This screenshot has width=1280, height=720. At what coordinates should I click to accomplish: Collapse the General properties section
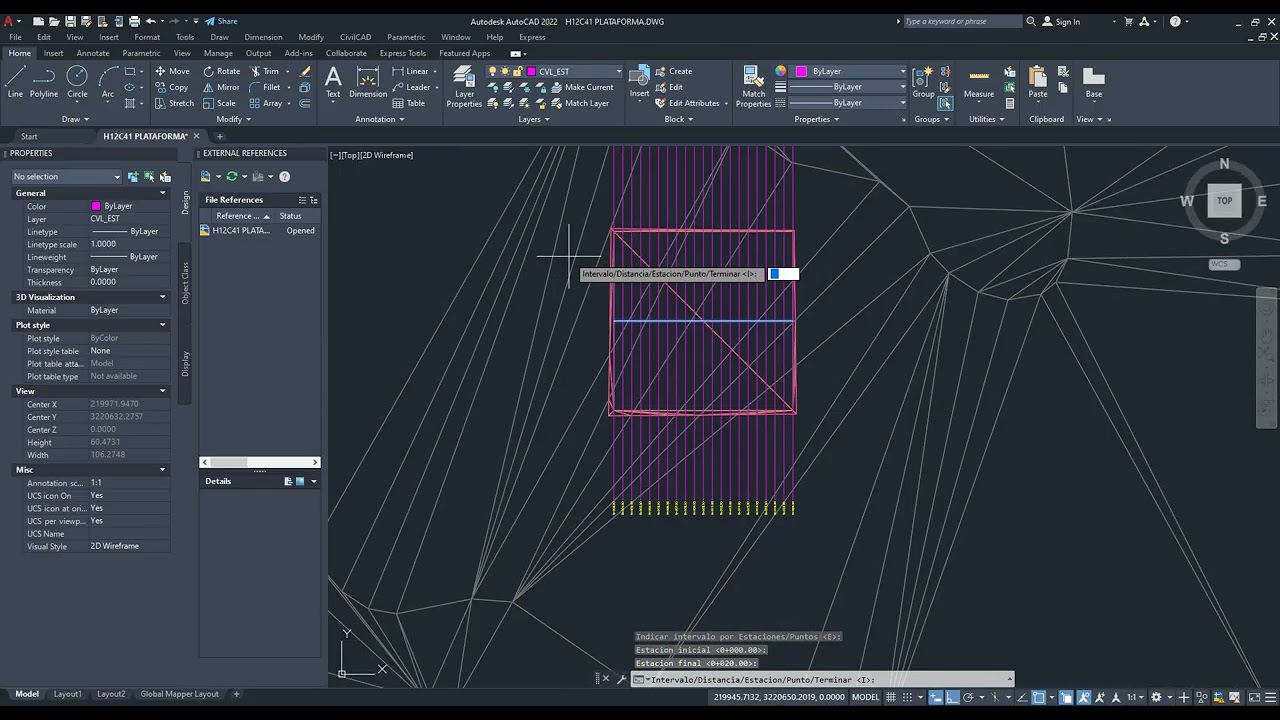coord(162,193)
